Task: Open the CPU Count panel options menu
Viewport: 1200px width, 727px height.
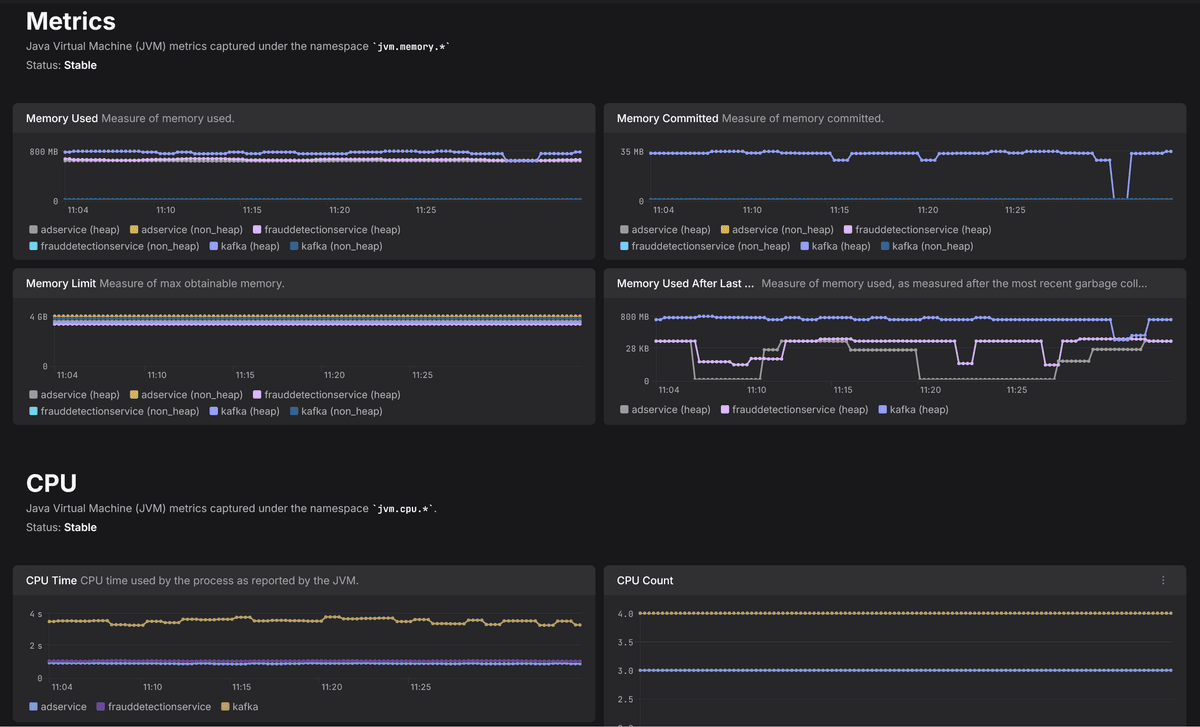Action: tap(1163, 580)
